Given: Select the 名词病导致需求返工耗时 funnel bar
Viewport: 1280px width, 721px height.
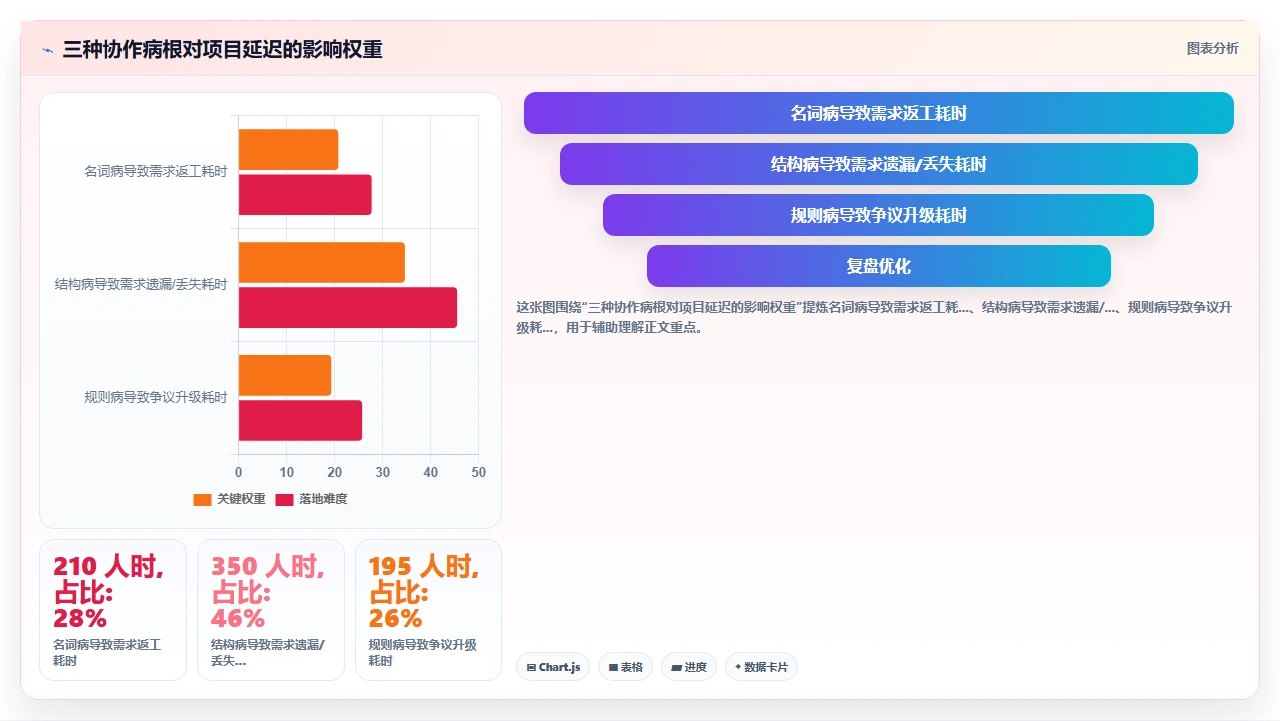Looking at the screenshot, I should pos(879,113).
